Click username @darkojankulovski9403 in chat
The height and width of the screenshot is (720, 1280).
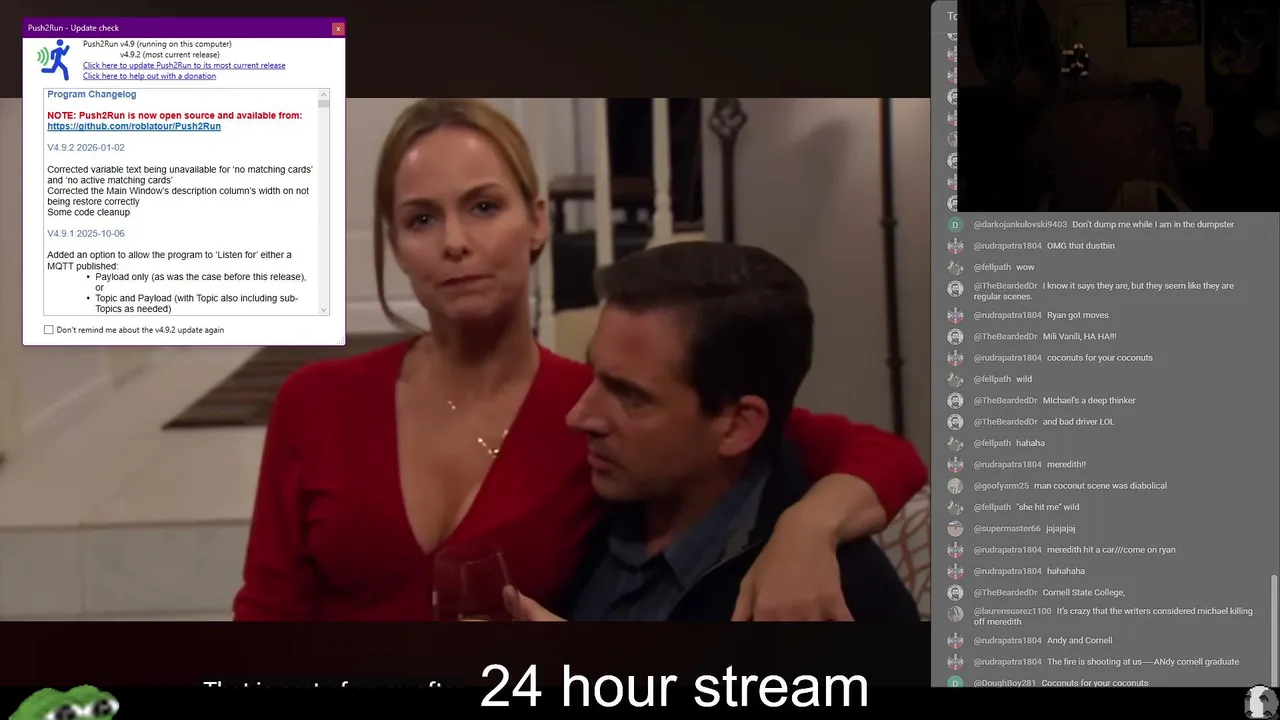pos(1020,225)
